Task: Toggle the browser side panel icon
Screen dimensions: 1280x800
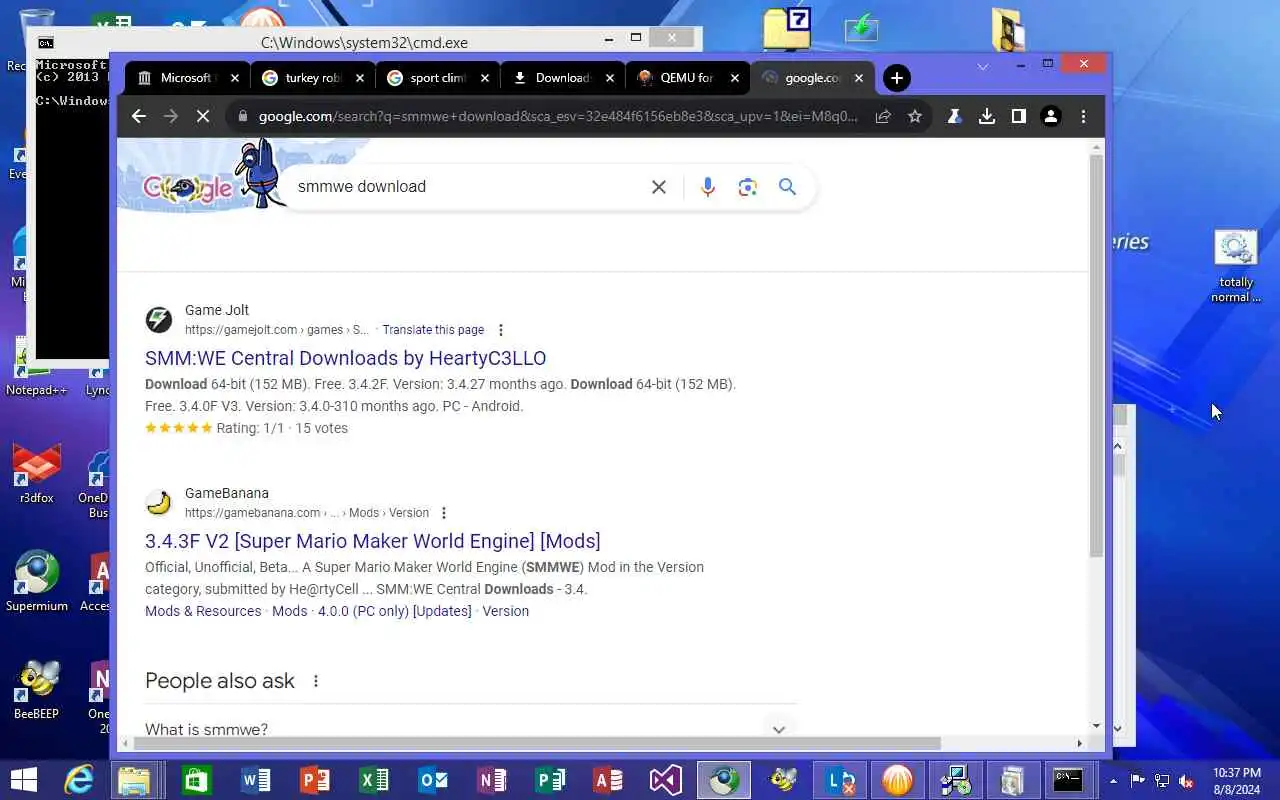Action: point(1018,116)
